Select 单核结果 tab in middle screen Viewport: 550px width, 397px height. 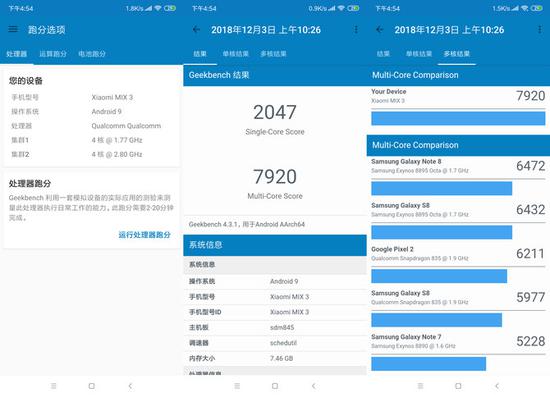point(235,54)
